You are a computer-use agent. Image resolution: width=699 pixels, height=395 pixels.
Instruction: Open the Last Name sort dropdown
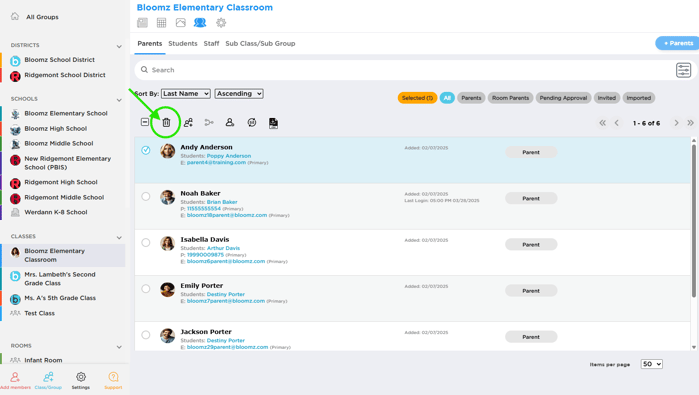(186, 94)
